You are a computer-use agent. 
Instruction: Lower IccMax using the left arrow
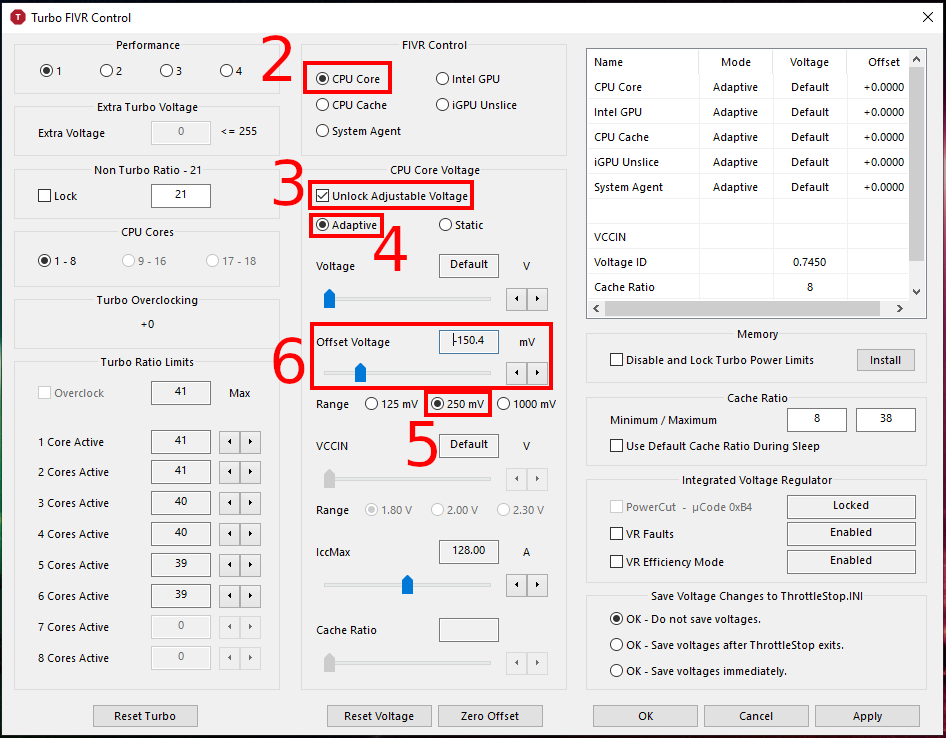(516, 585)
